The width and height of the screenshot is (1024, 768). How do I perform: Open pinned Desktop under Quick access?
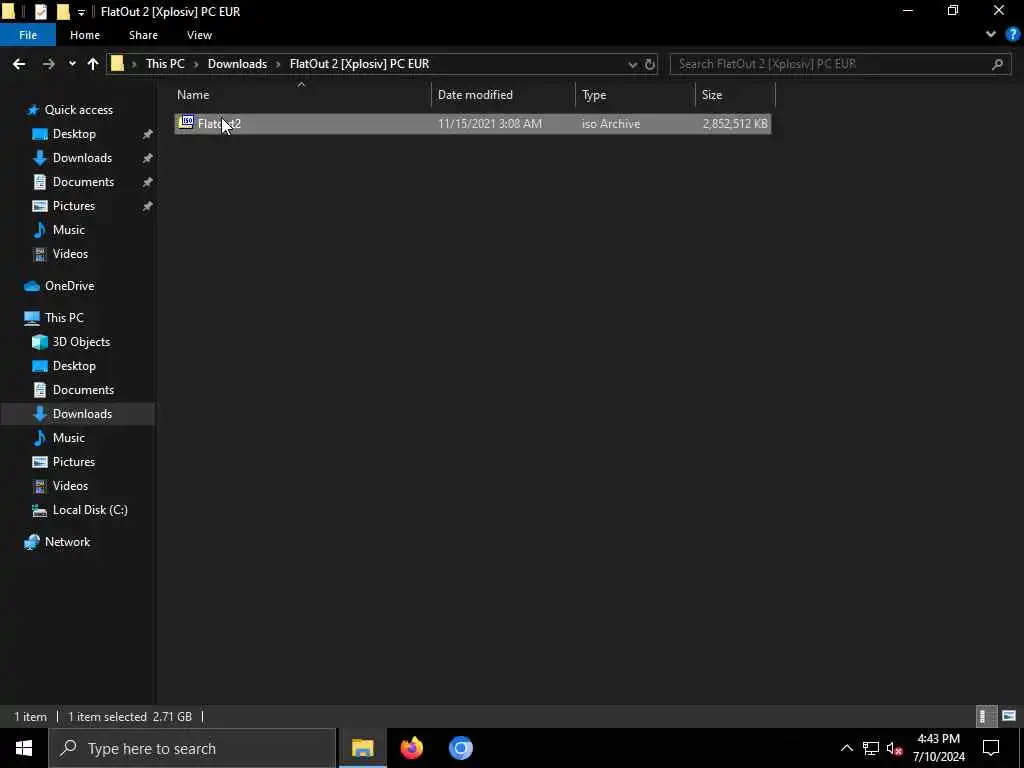pos(74,134)
